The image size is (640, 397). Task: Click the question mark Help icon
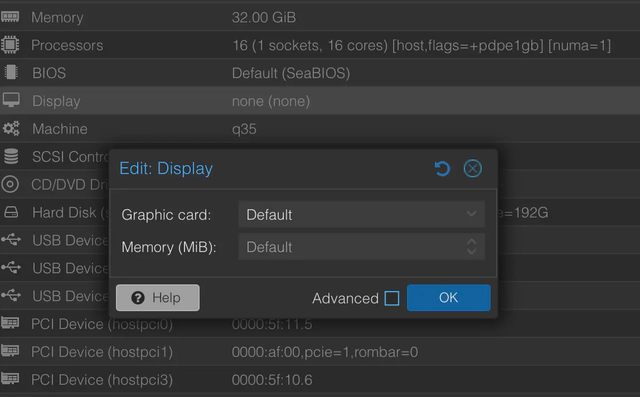(138, 298)
